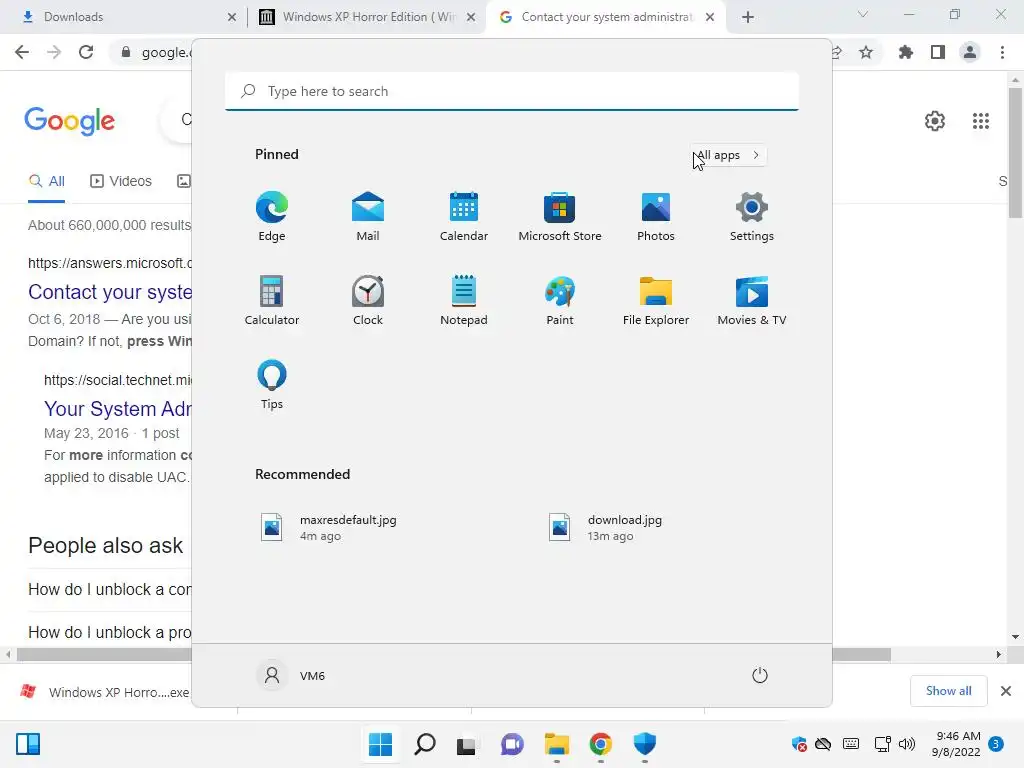Select the Contact your system administrator tab
Viewport: 1024px width, 768px height.
606,17
